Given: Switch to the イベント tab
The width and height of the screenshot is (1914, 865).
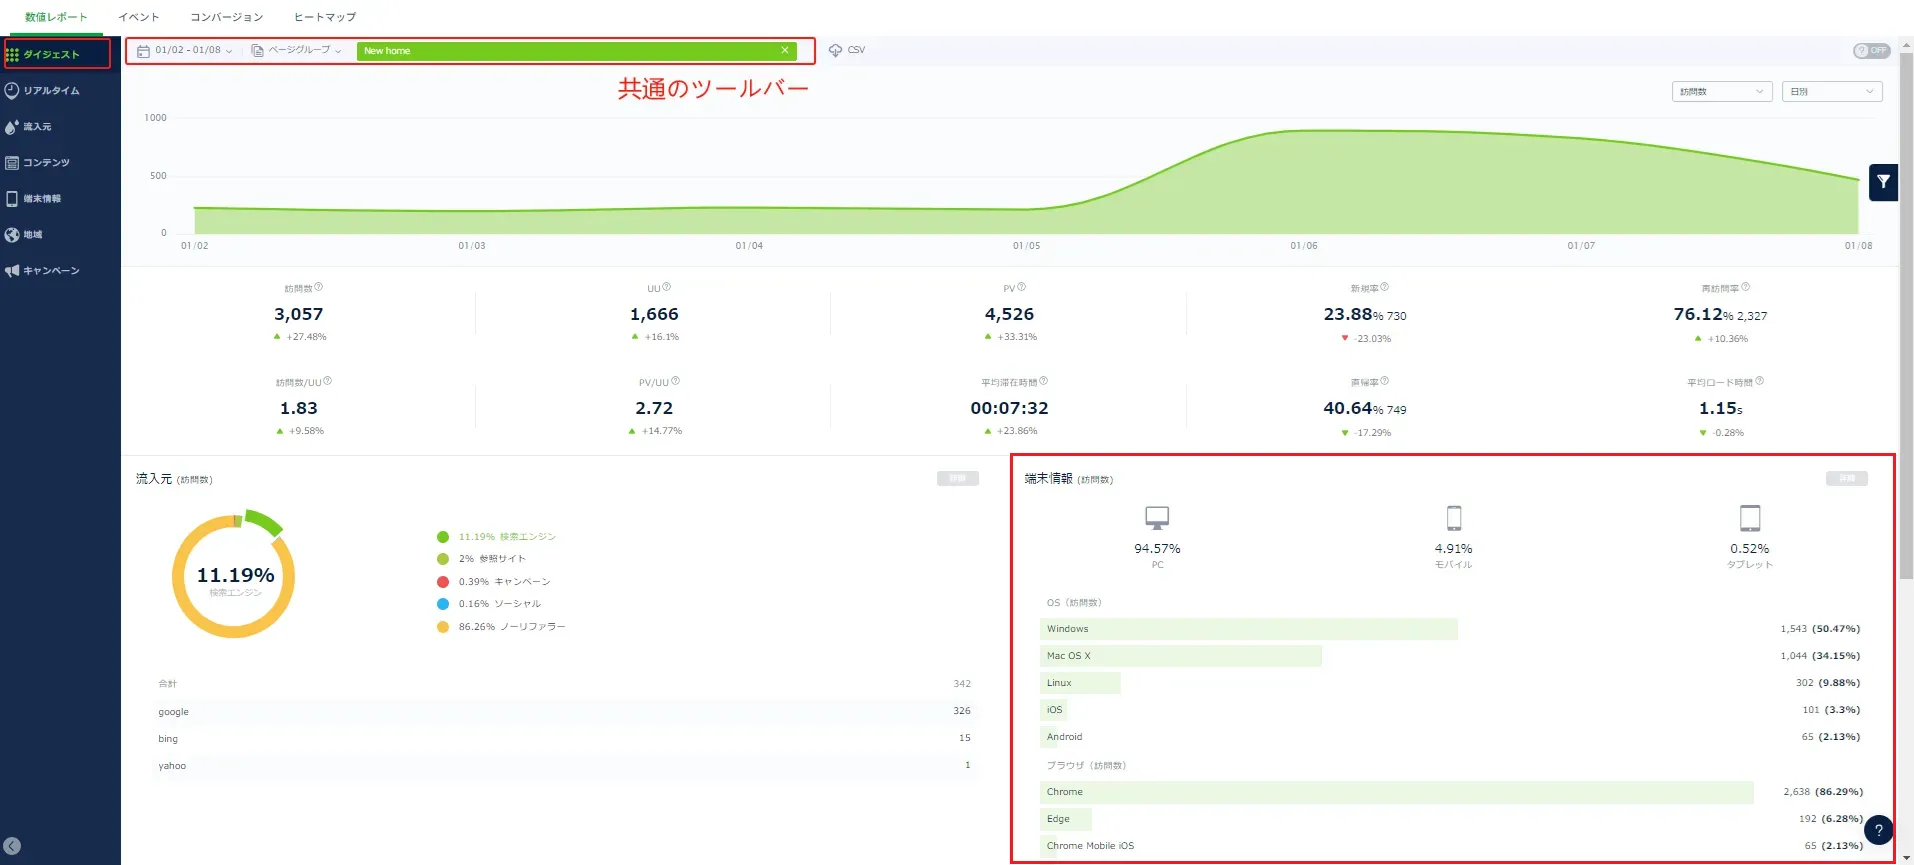Looking at the screenshot, I should (139, 17).
